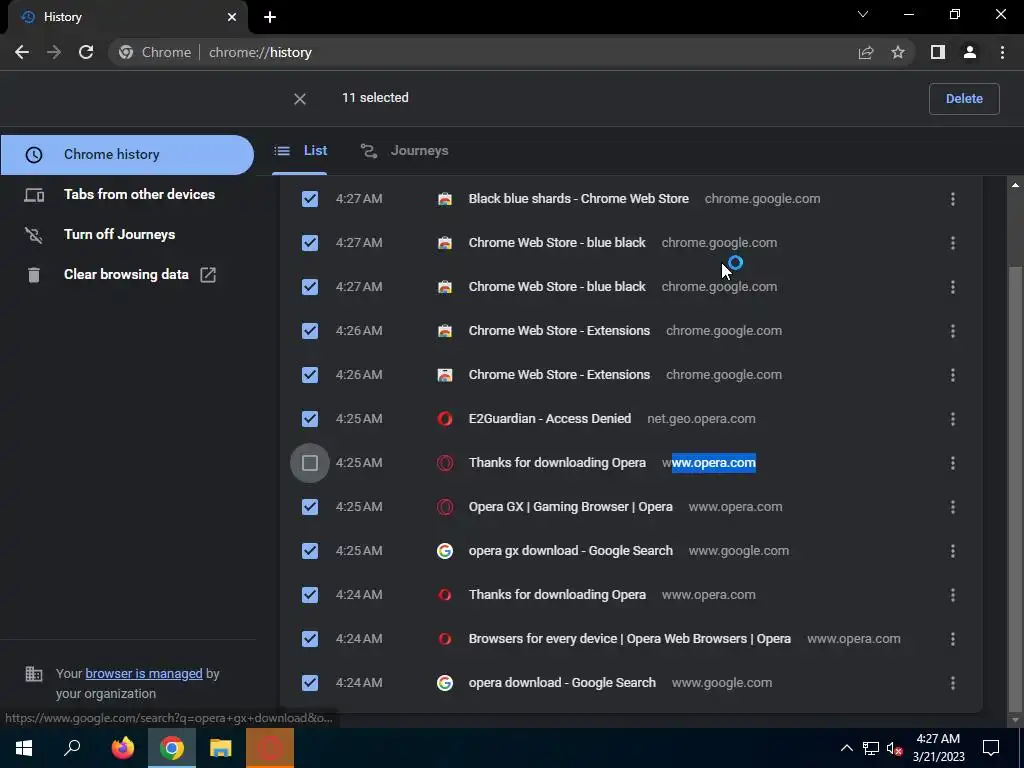Image resolution: width=1024 pixels, height=768 pixels.
Task: Uncheck Black blue shards entry checkbox
Action: point(310,199)
